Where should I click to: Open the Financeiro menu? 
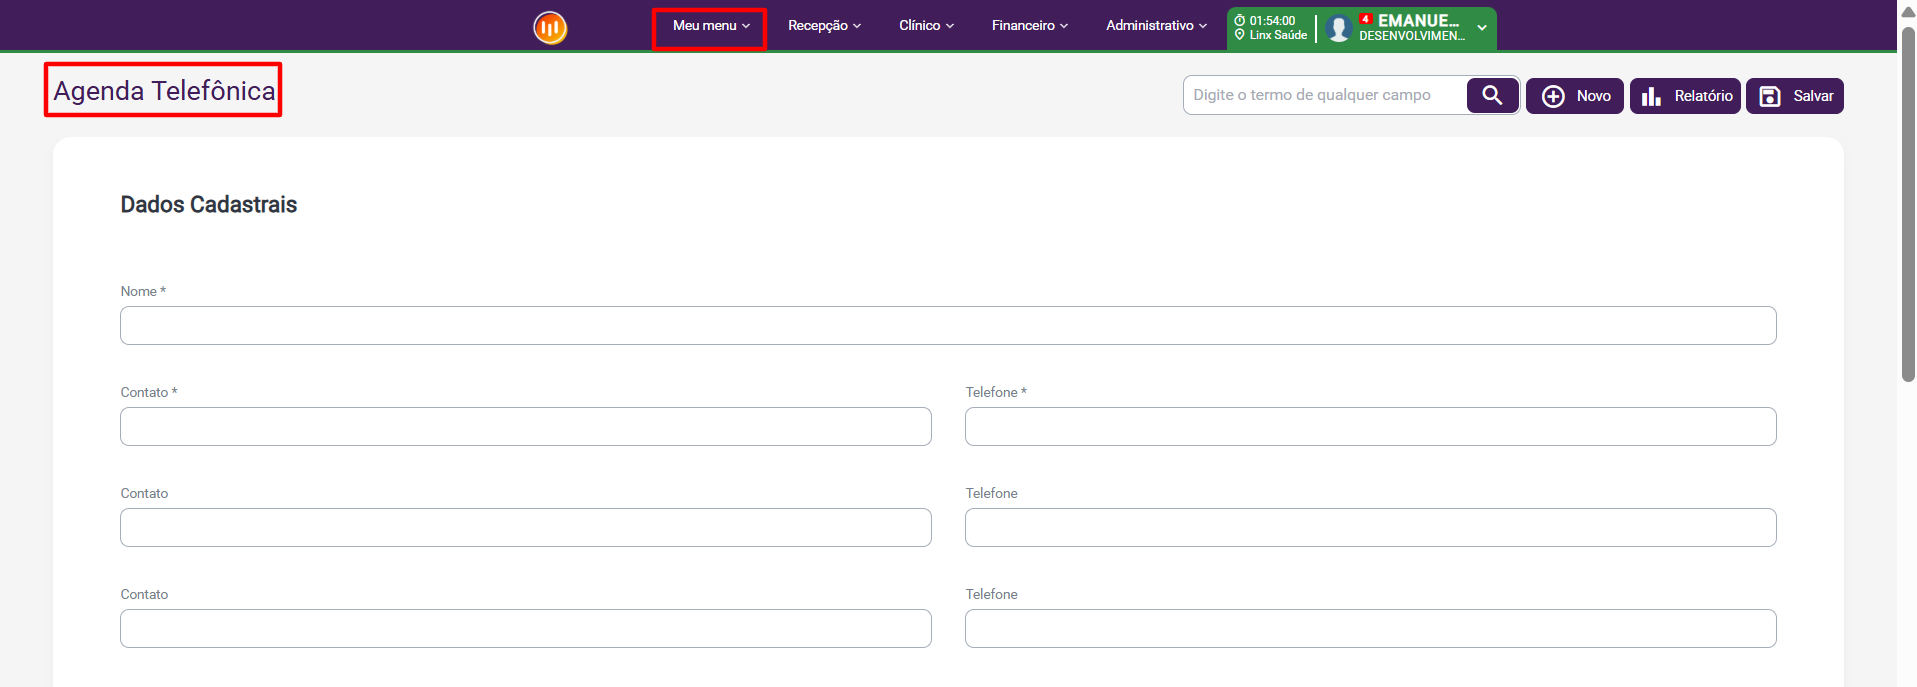coord(1030,26)
